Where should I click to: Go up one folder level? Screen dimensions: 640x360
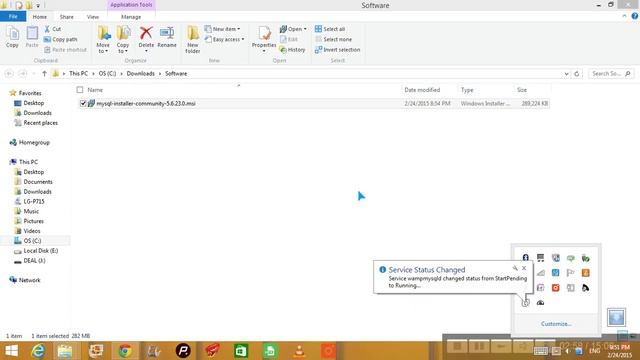tap(44, 73)
